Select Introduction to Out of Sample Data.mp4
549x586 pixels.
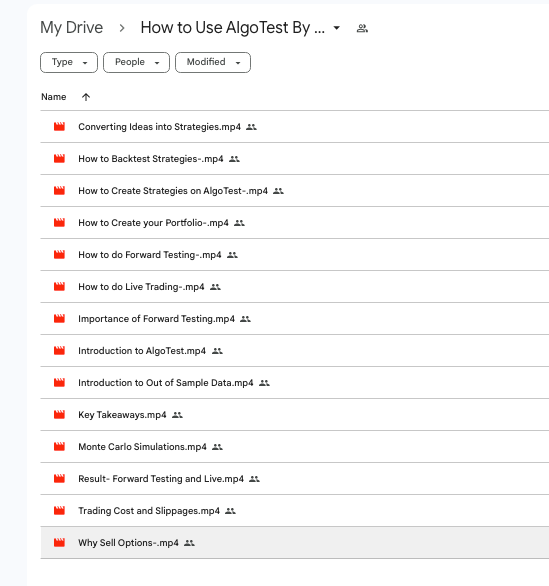294,383
